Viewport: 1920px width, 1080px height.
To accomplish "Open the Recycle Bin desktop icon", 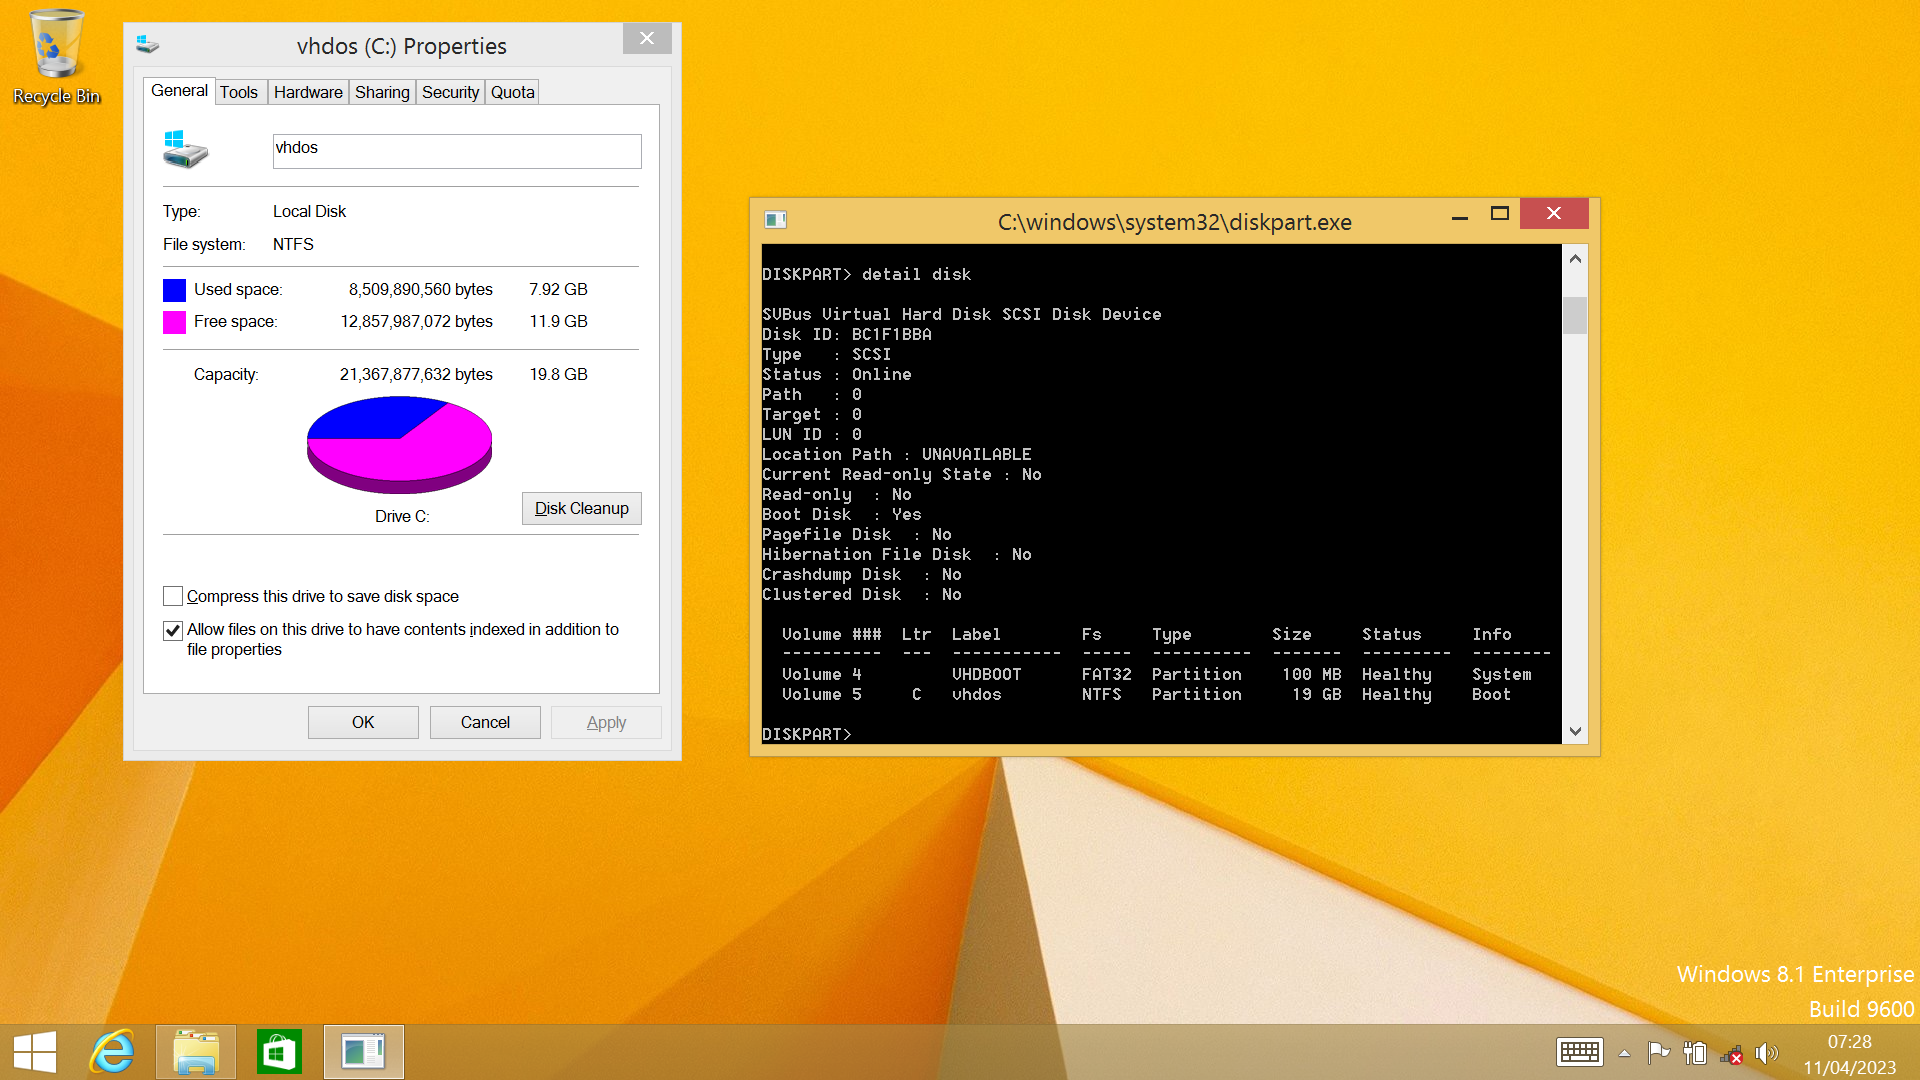I will coord(56,56).
